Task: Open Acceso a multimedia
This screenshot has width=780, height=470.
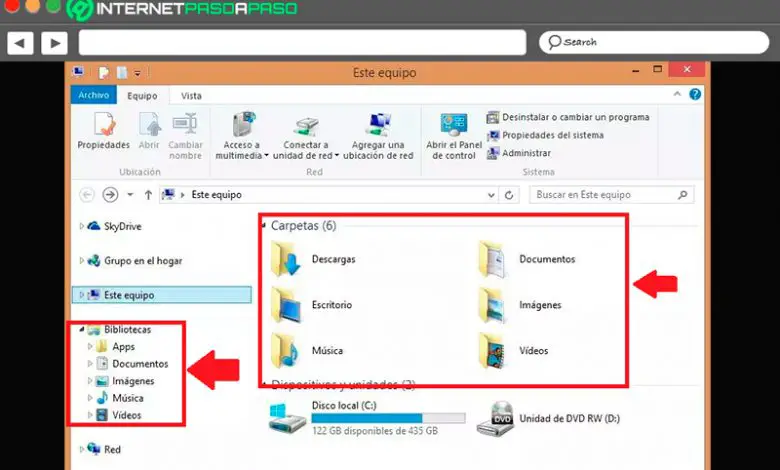Action: tap(242, 136)
